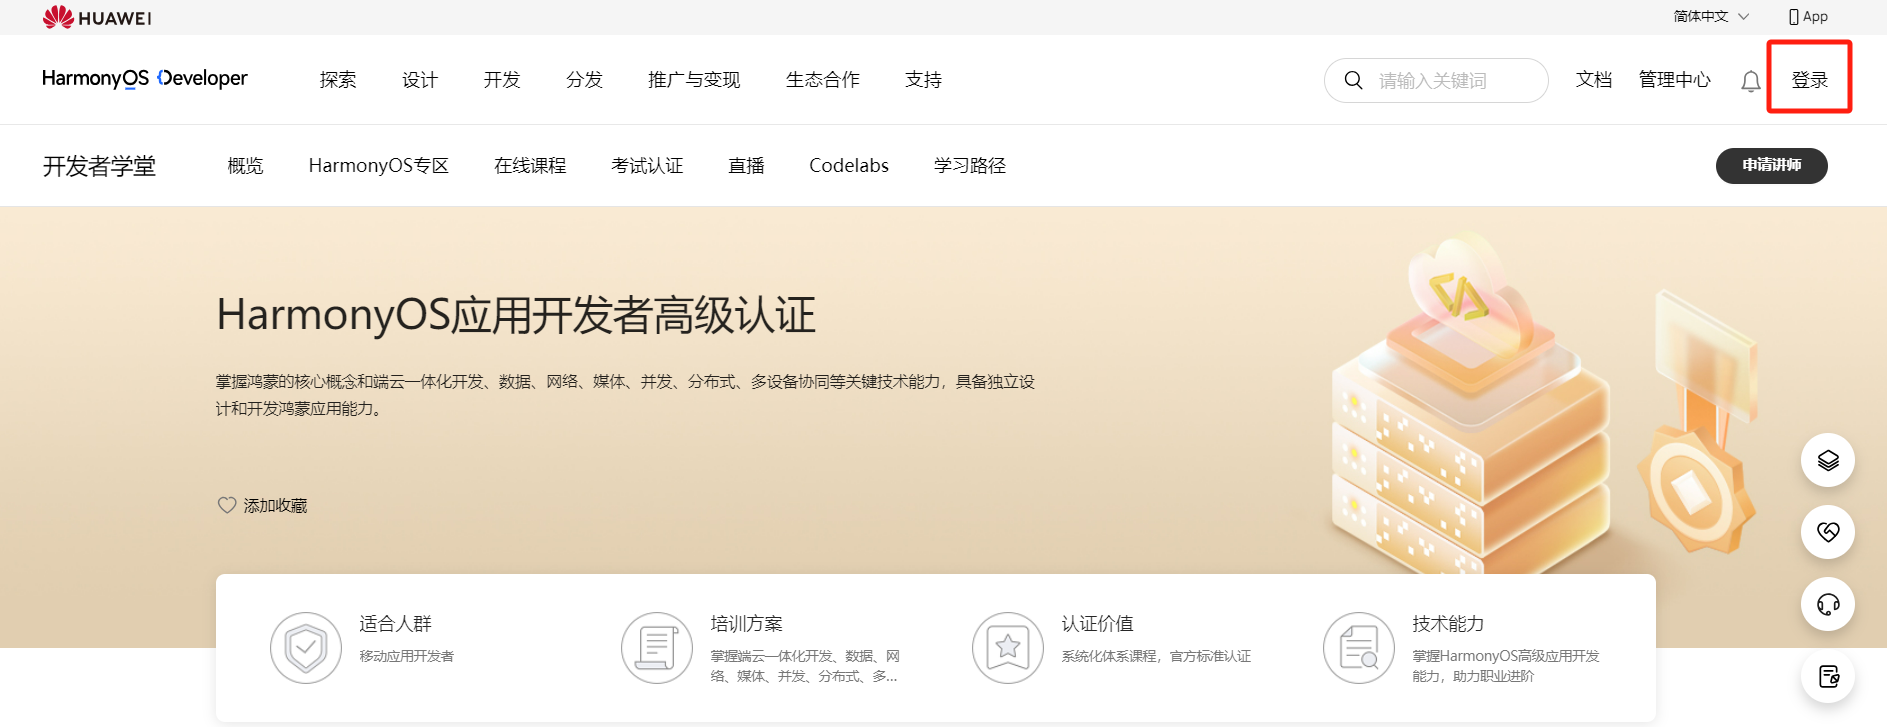
Task: Click the floating survey note icon
Action: [x=1828, y=676]
